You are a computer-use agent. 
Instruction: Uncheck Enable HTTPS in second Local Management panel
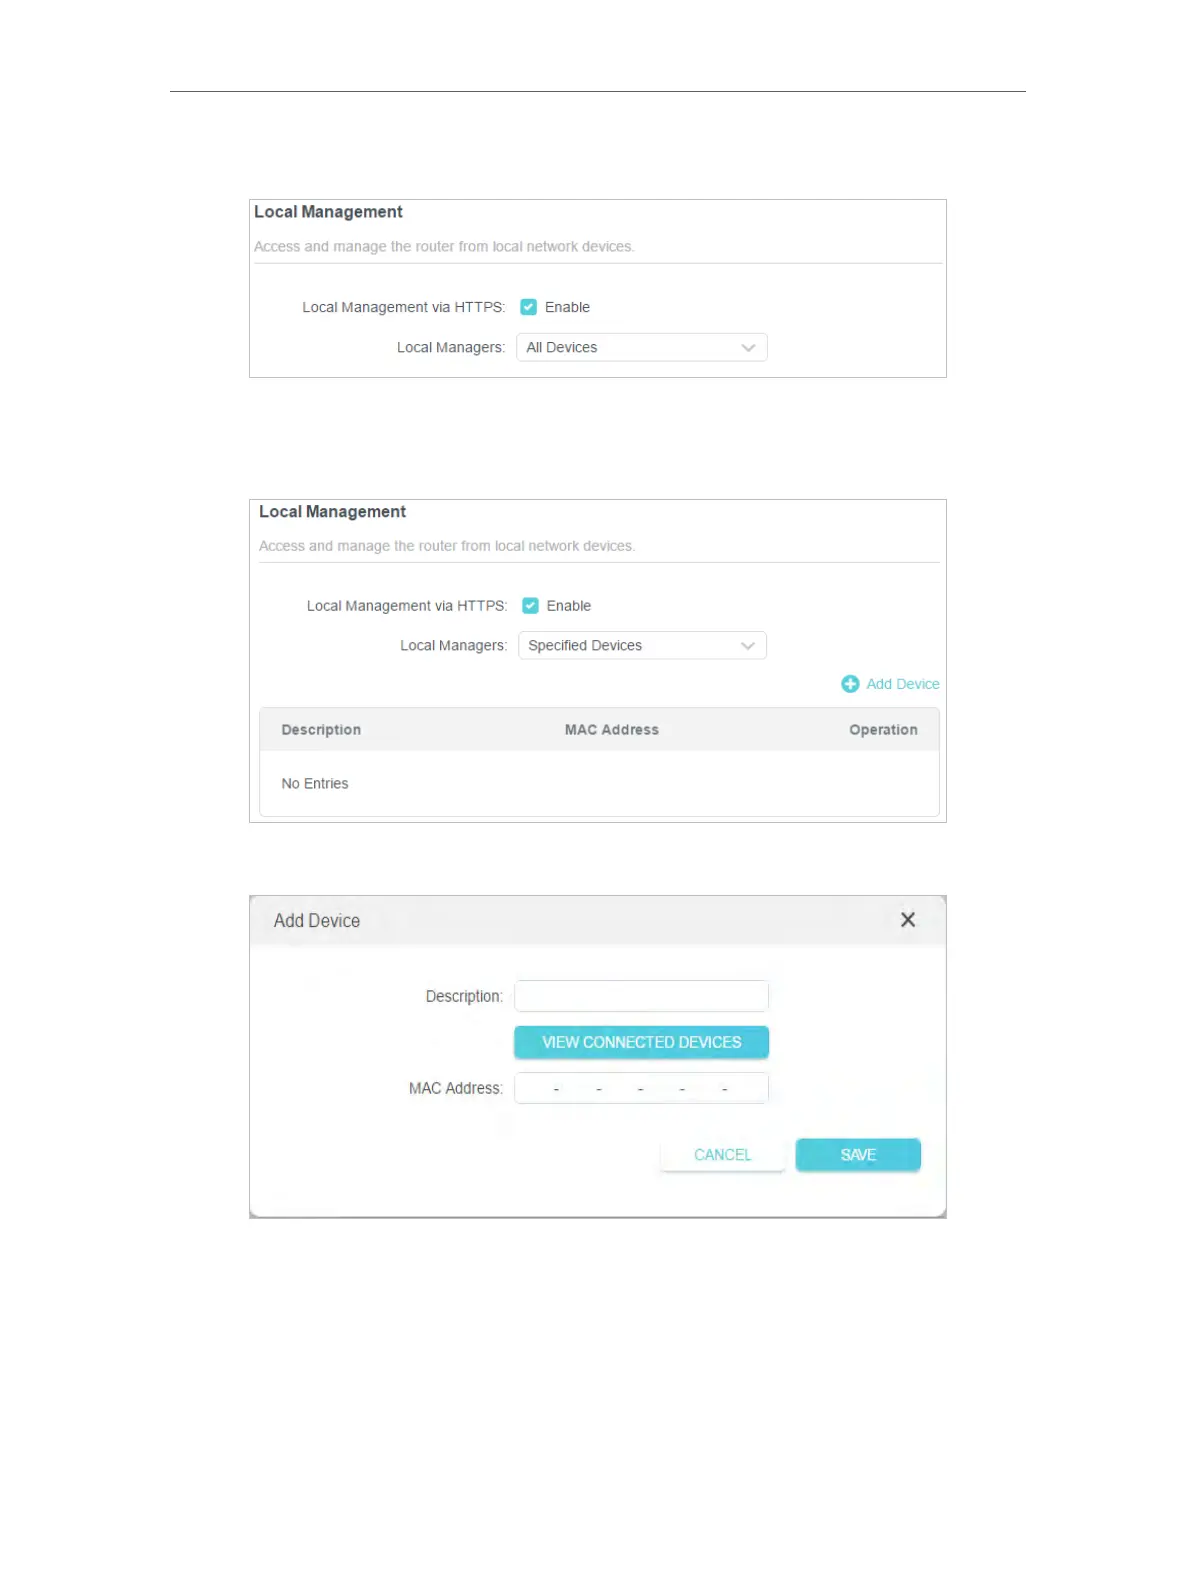(x=531, y=606)
